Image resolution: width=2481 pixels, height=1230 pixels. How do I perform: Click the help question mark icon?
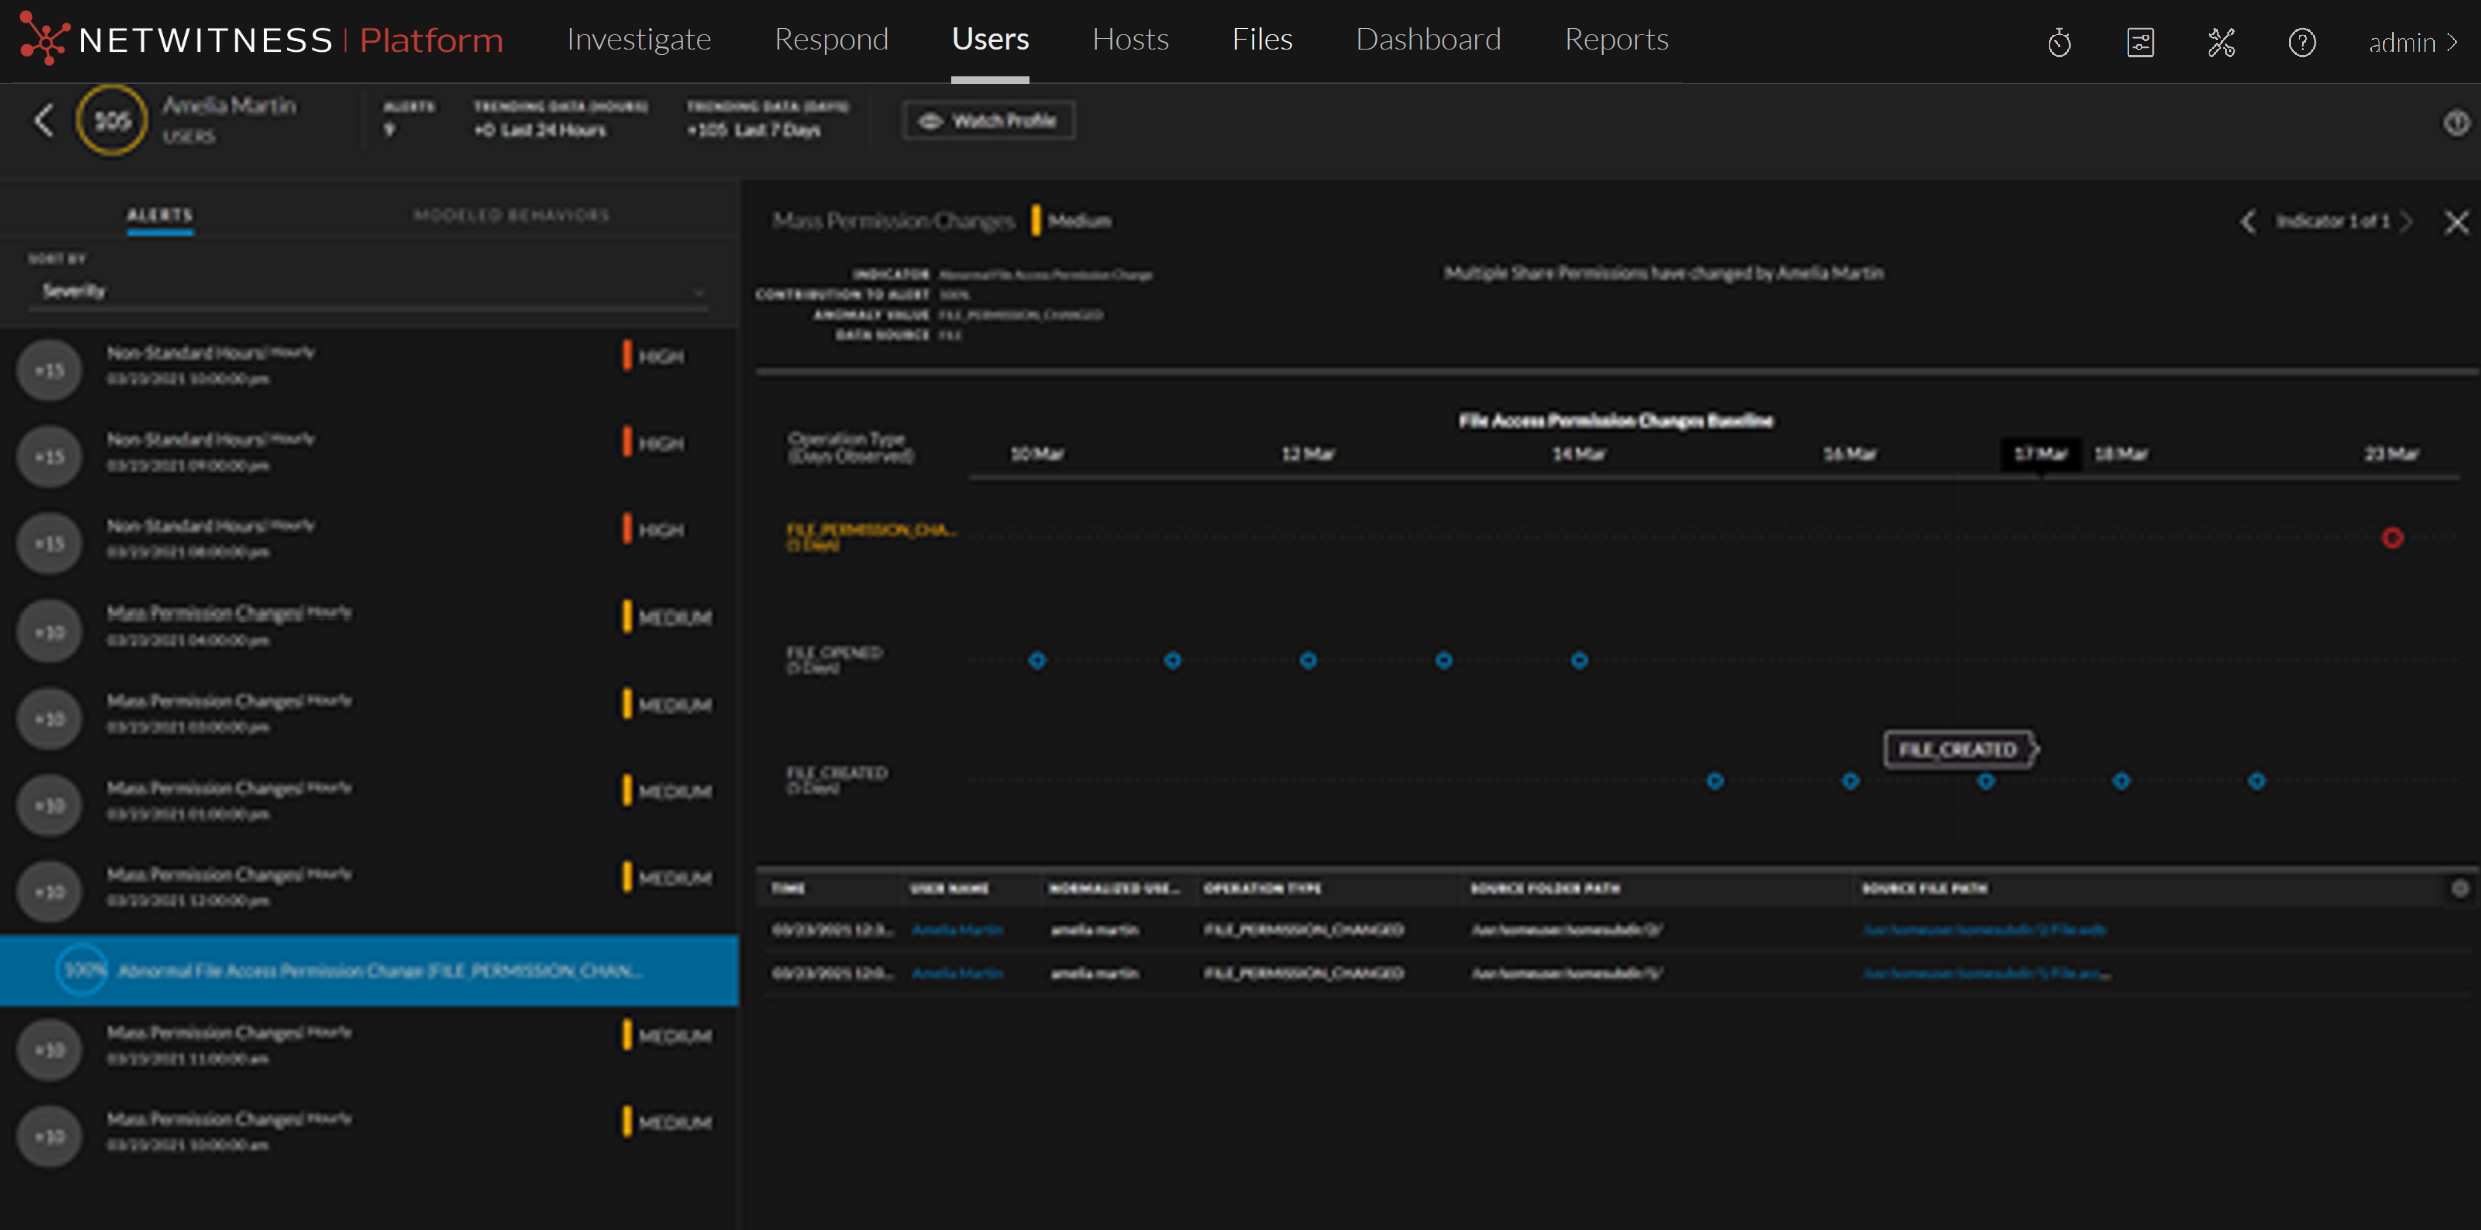[x=2302, y=42]
